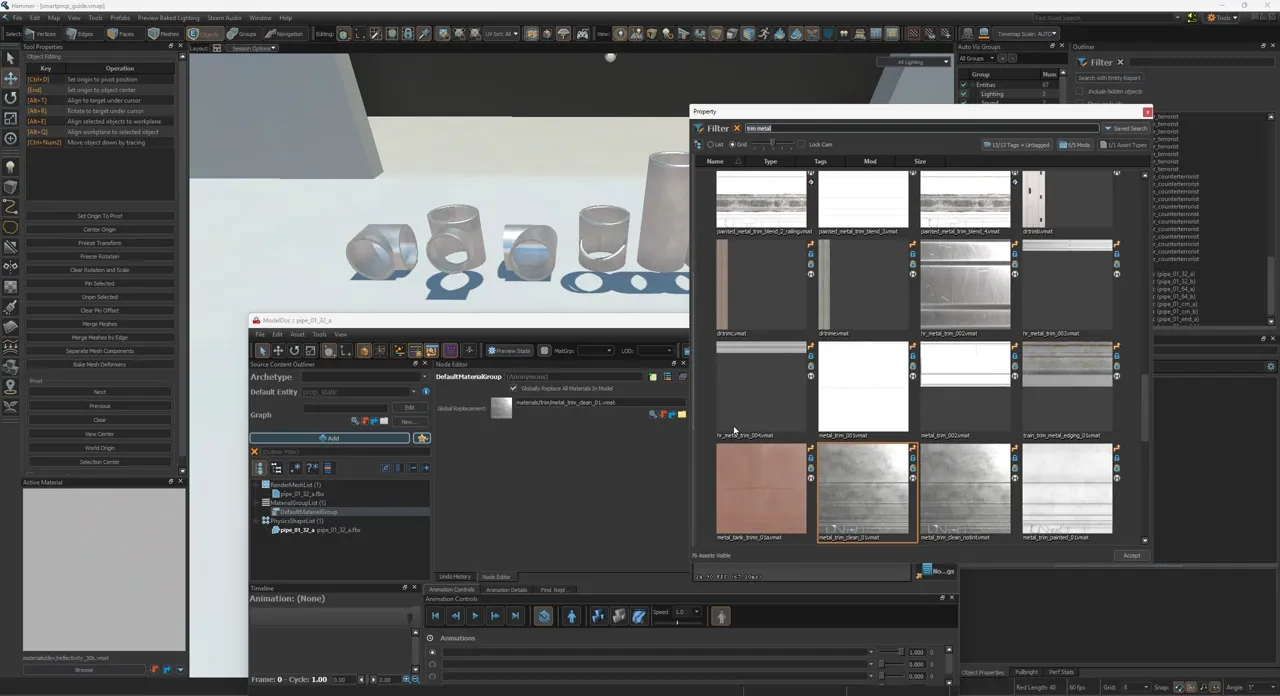The image size is (1280, 696).
Task: Click the Bake Mesh Deformers button
Action: 100,364
